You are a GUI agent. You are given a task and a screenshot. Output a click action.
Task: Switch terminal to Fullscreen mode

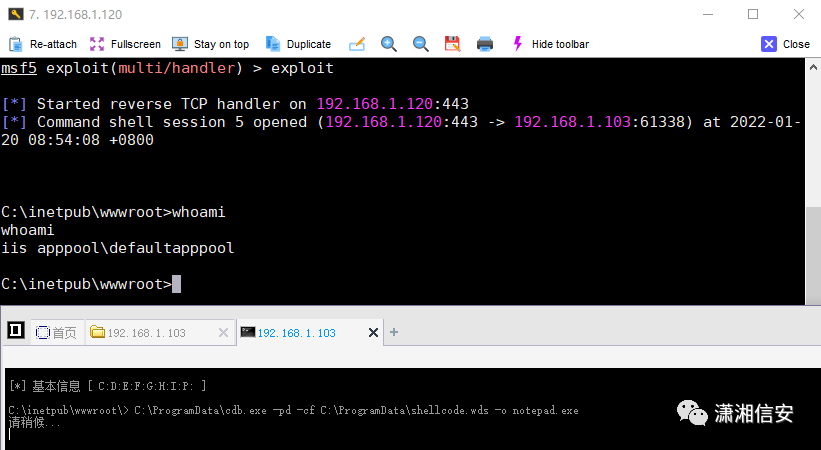(x=125, y=44)
